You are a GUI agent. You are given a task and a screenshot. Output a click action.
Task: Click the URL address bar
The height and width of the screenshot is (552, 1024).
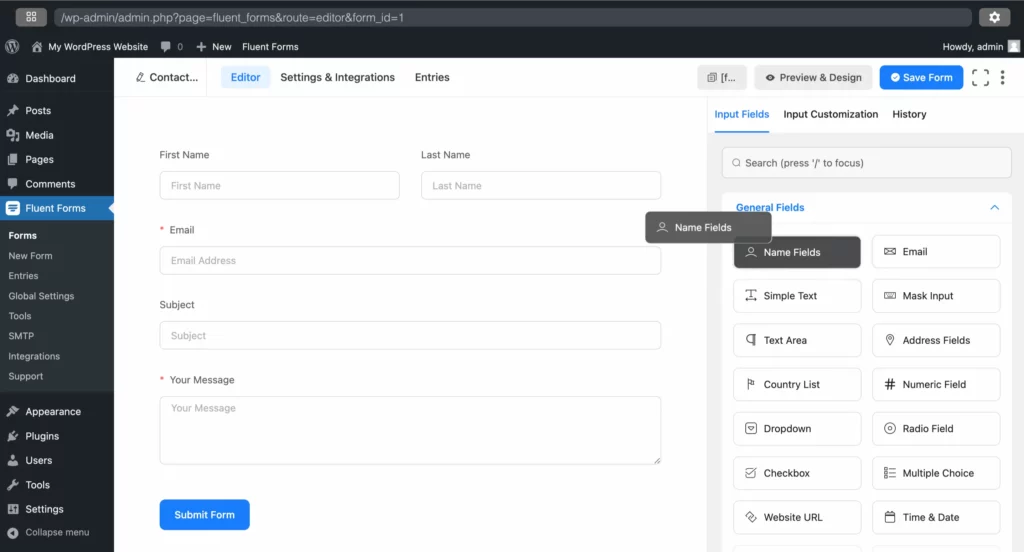tap(513, 18)
